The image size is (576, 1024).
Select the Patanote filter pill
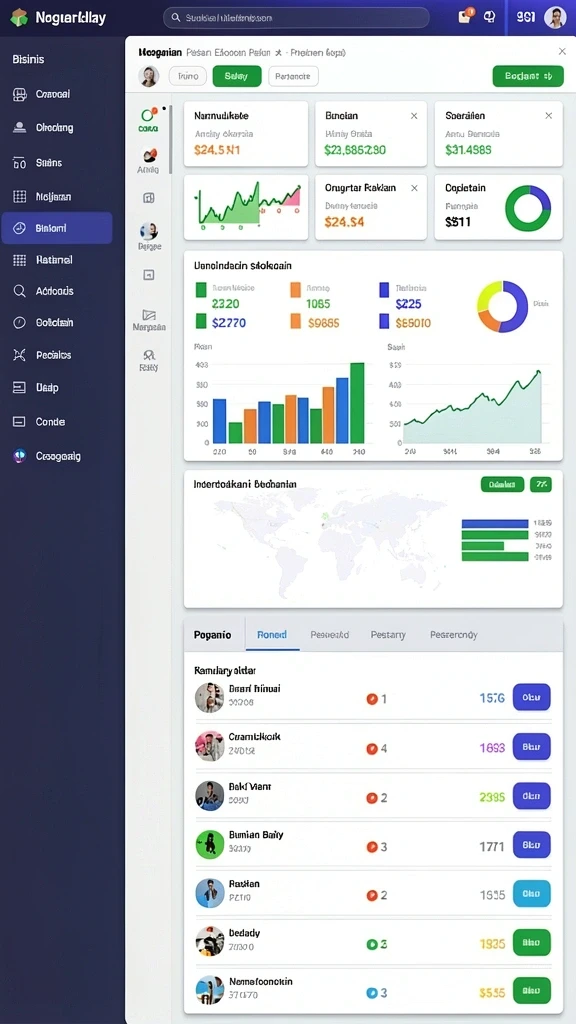[293, 76]
